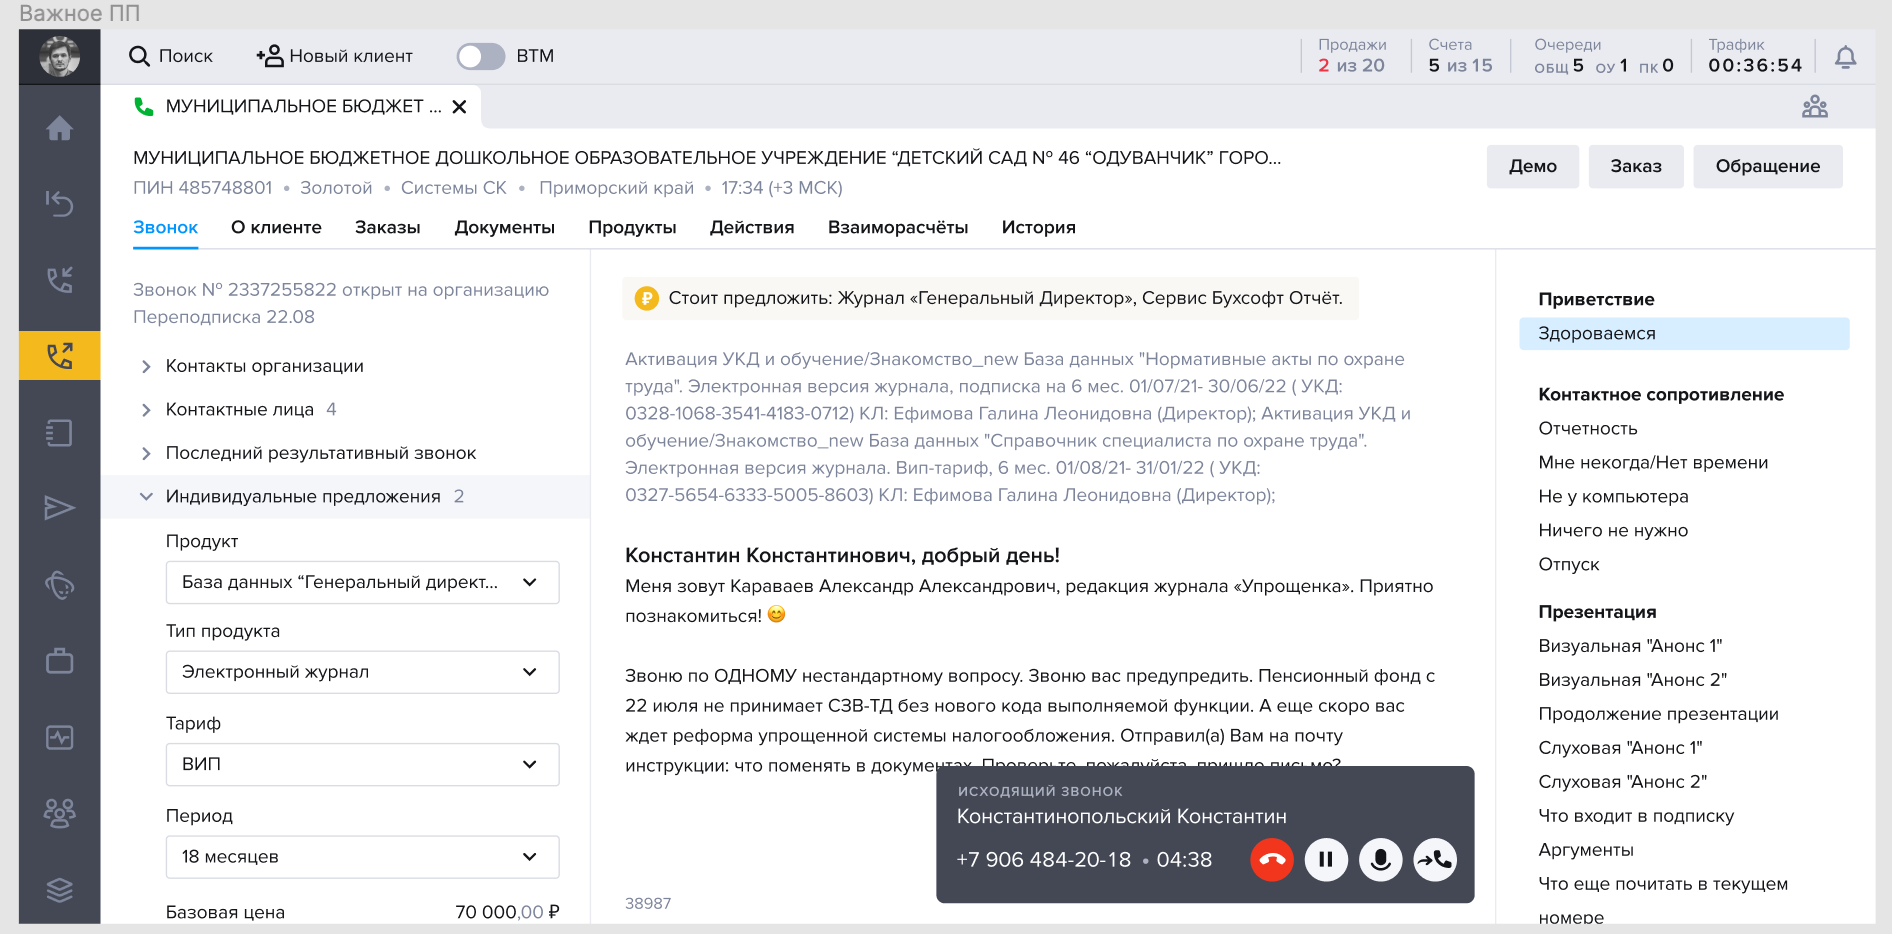Open sidebar send arrow icon
This screenshot has width=1892, height=934.
(x=59, y=508)
